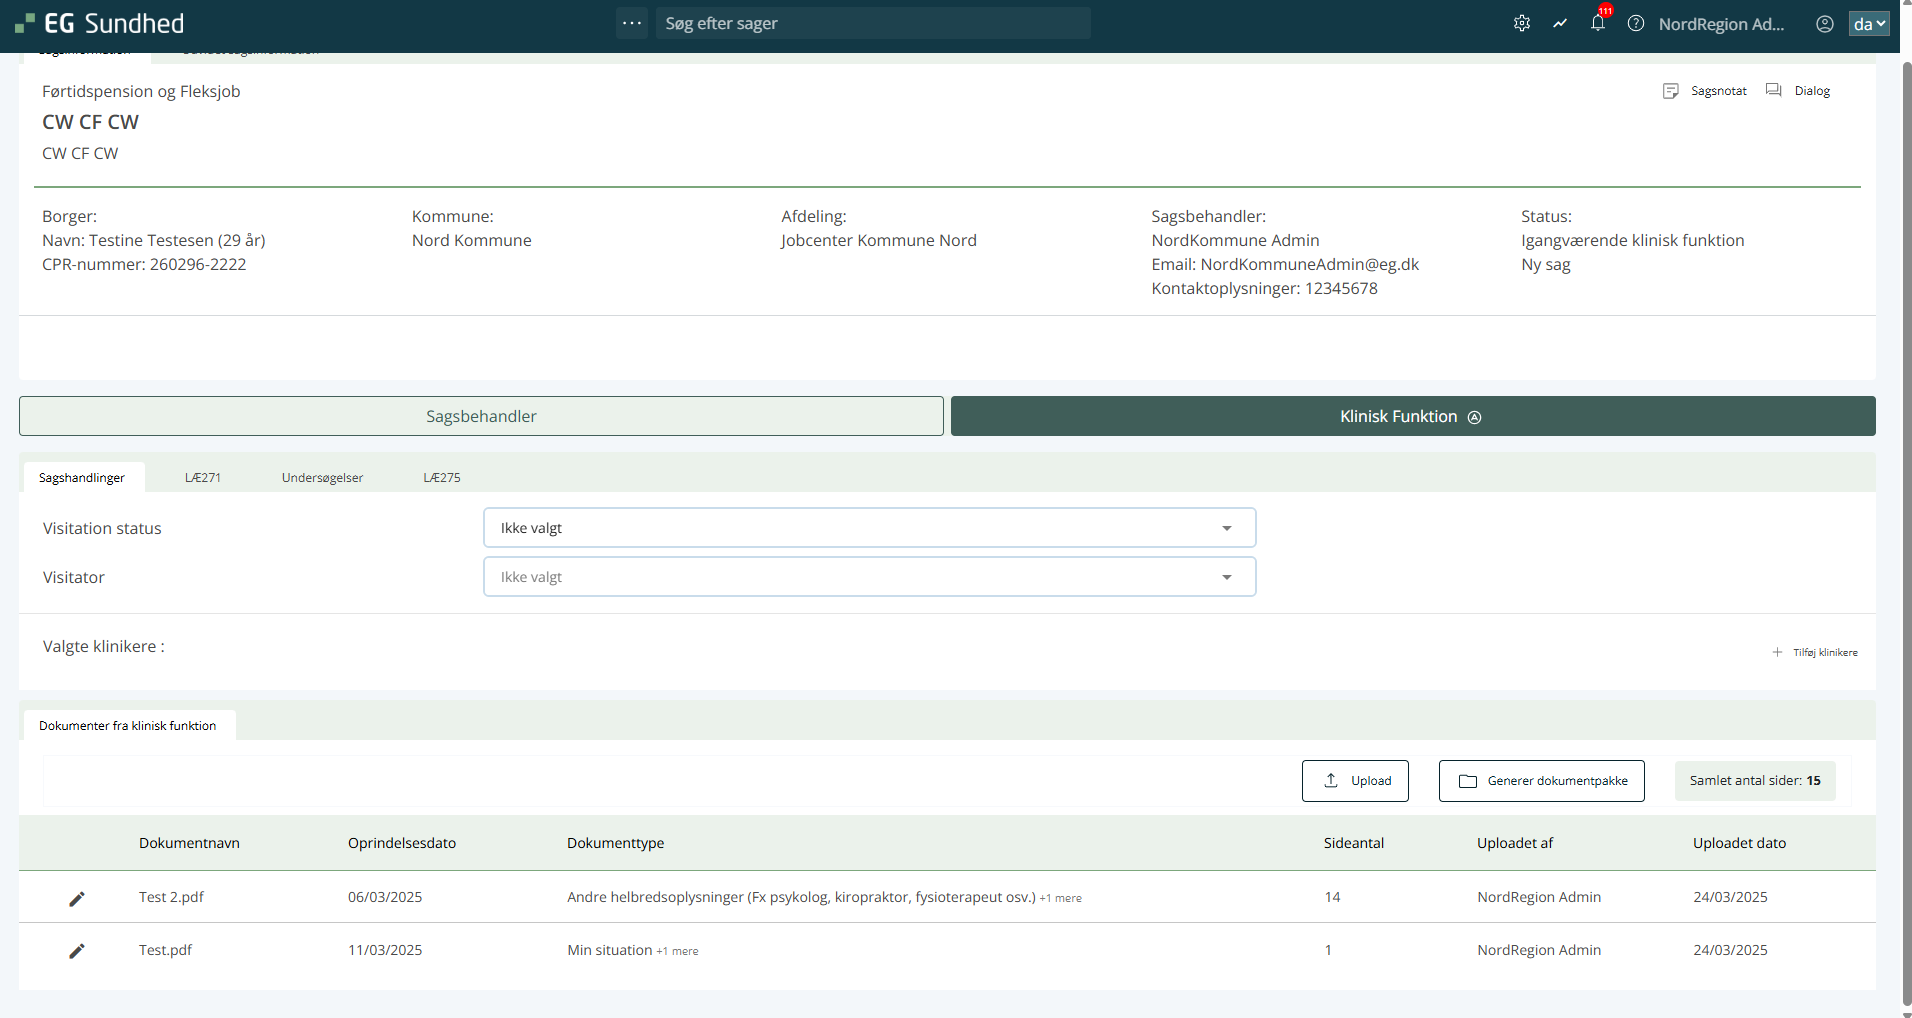
Task: Switch to the Undersøgelser tab
Action: tap(322, 478)
